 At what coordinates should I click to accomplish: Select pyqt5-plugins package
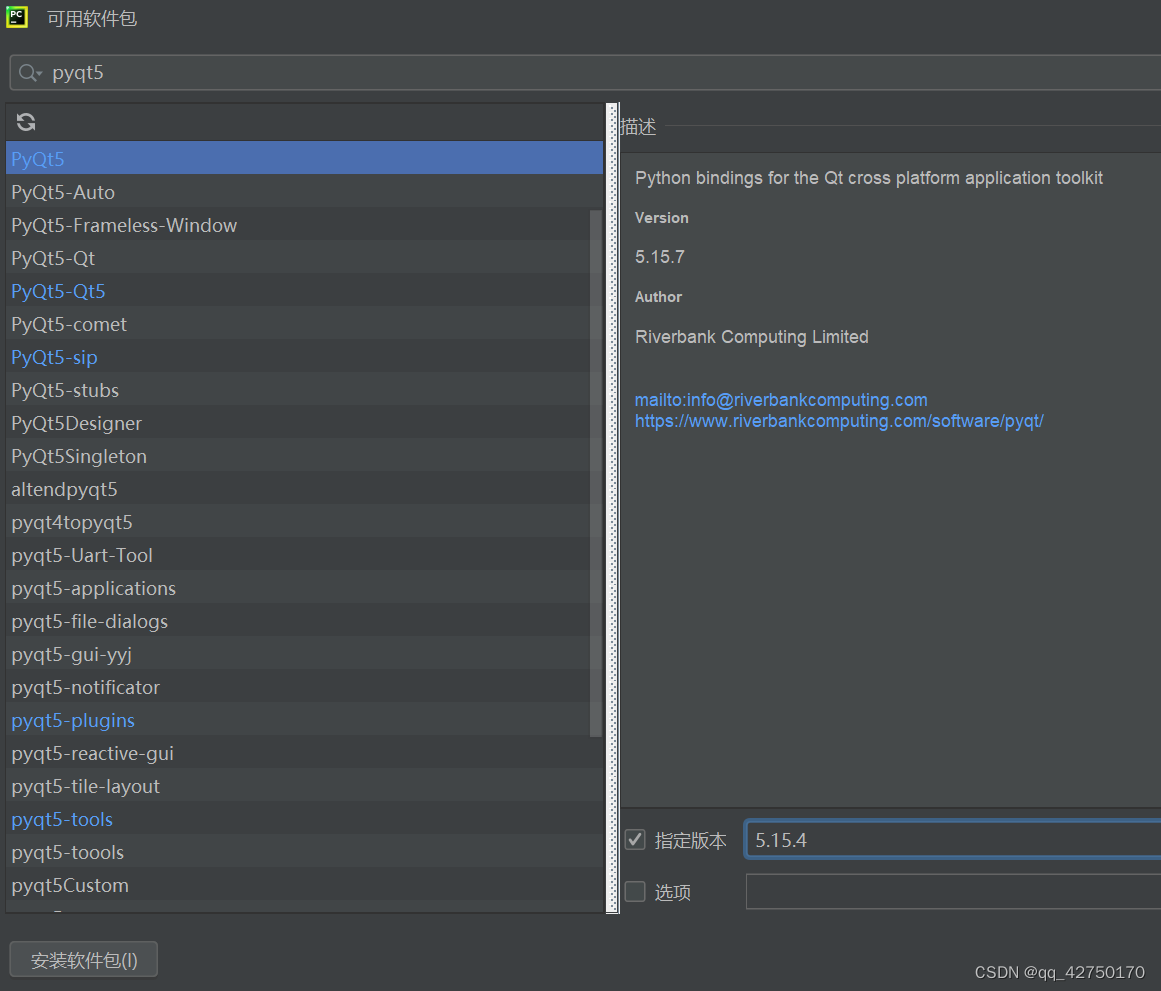(304, 721)
